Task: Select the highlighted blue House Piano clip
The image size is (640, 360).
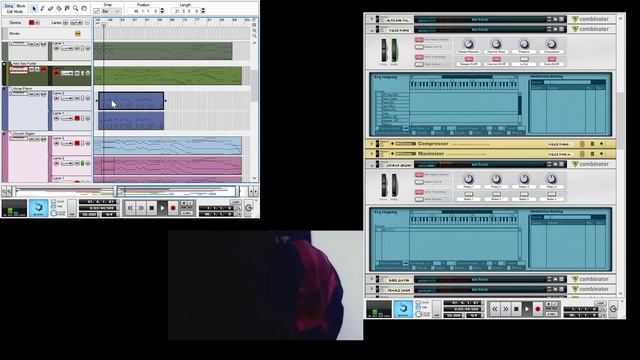Action: click(131, 101)
